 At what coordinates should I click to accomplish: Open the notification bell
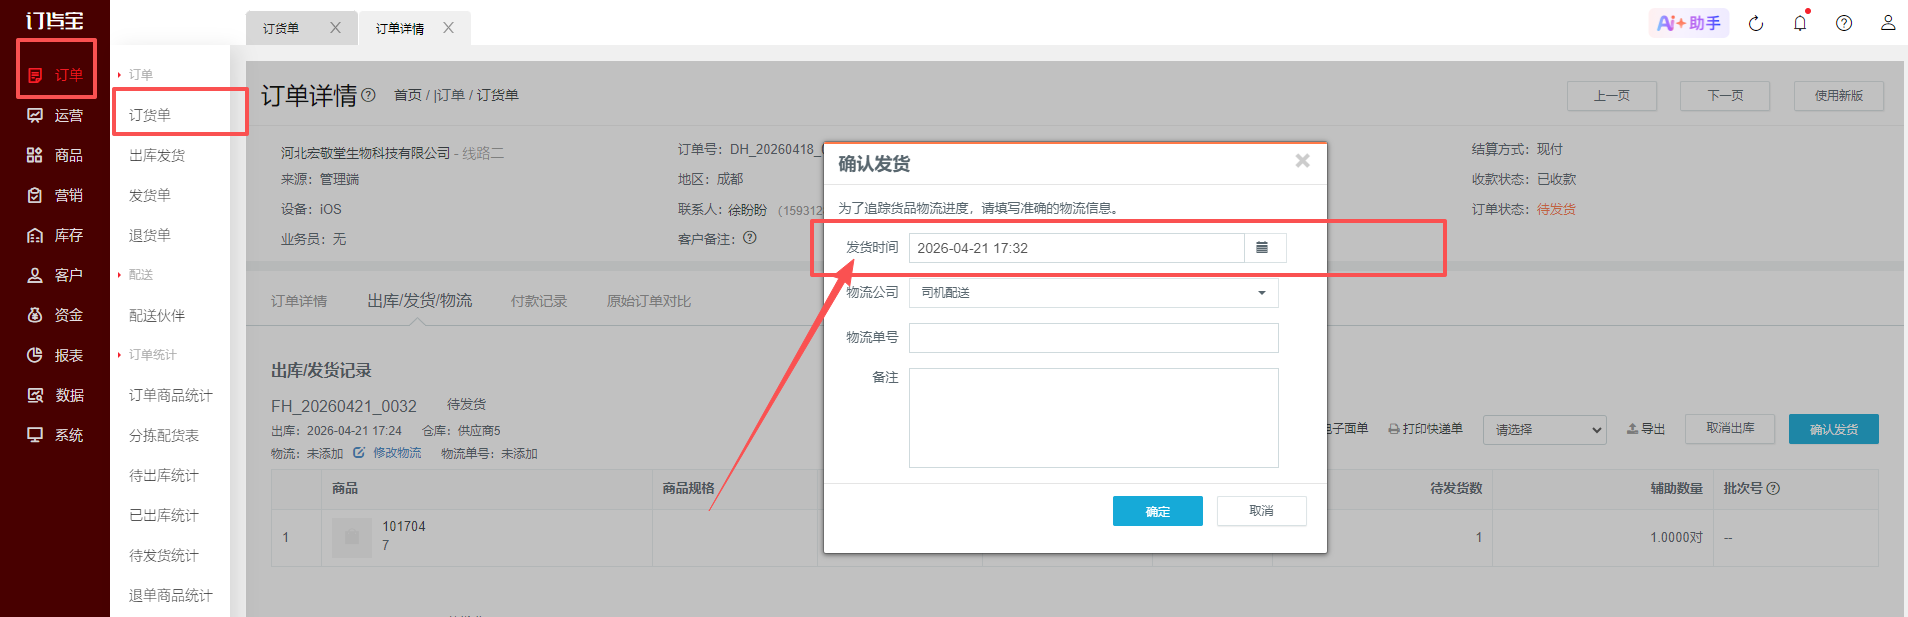pyautogui.click(x=1800, y=23)
